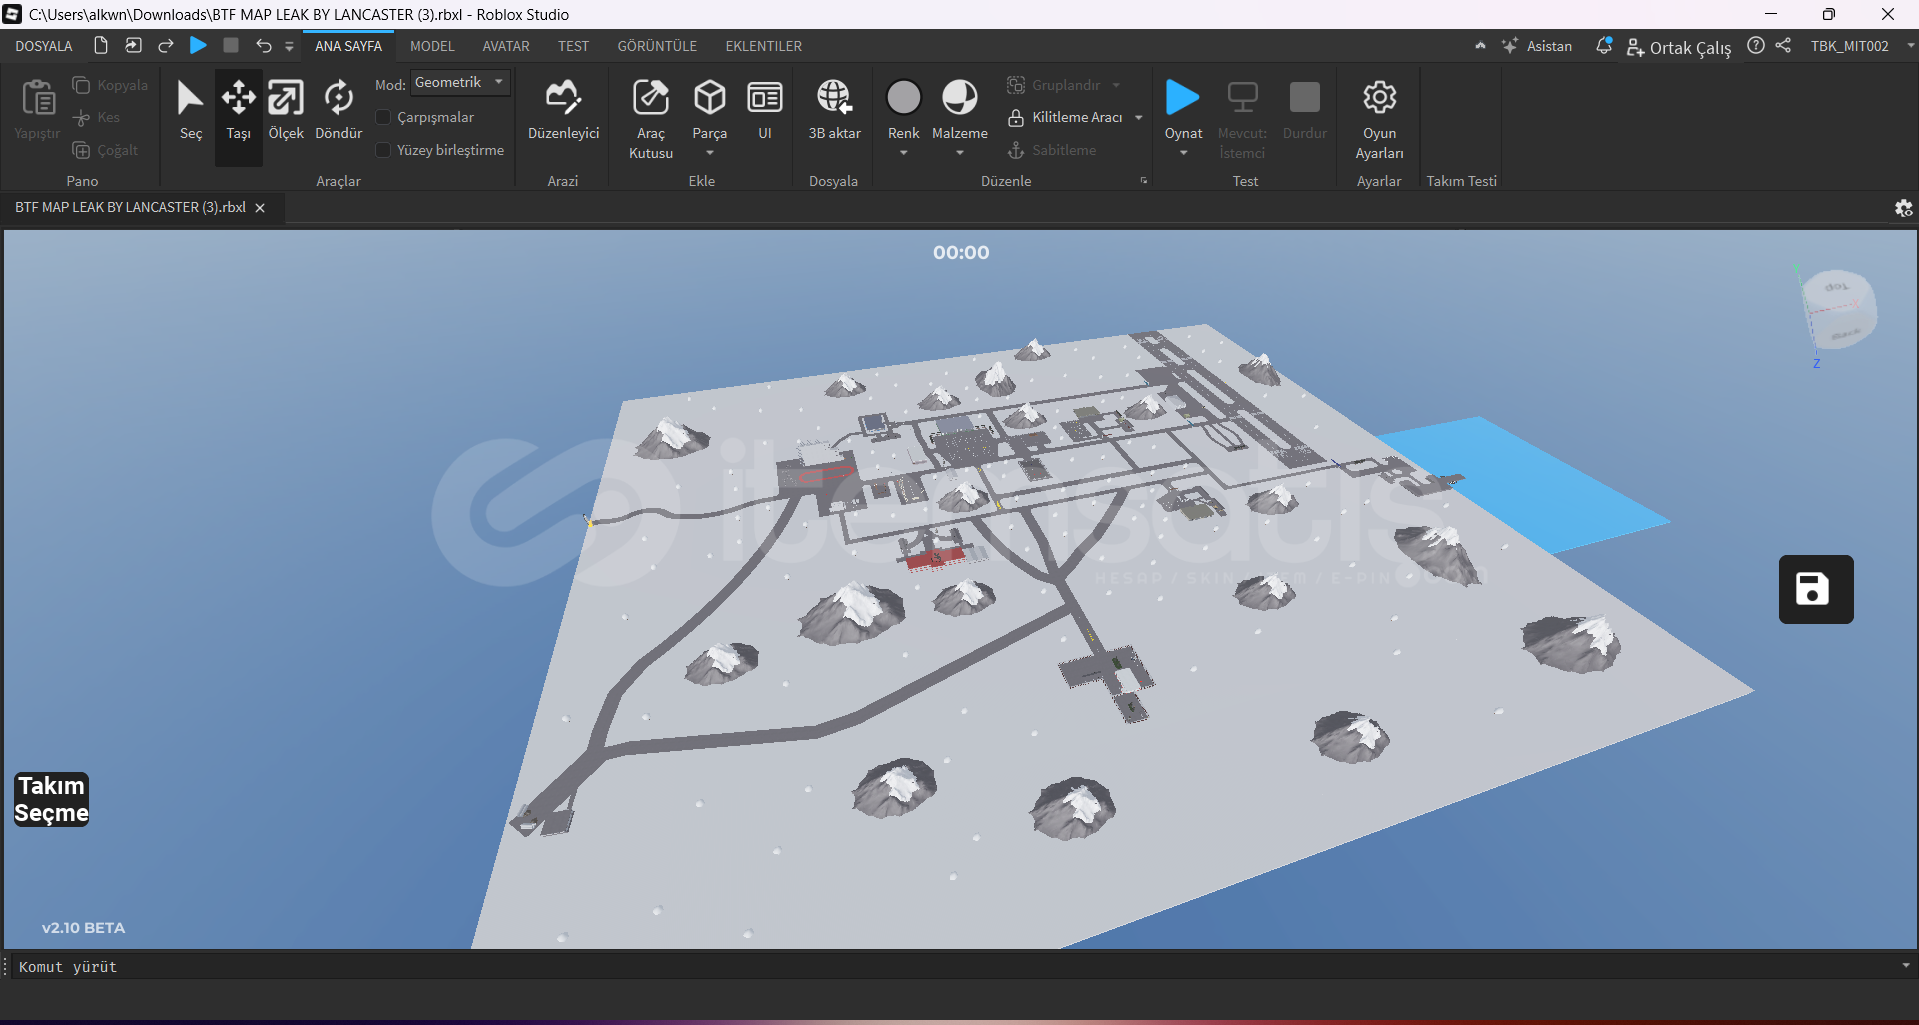Viewport: 1919px width, 1025px height.
Task: Click the redo arrow icon
Action: (166, 45)
